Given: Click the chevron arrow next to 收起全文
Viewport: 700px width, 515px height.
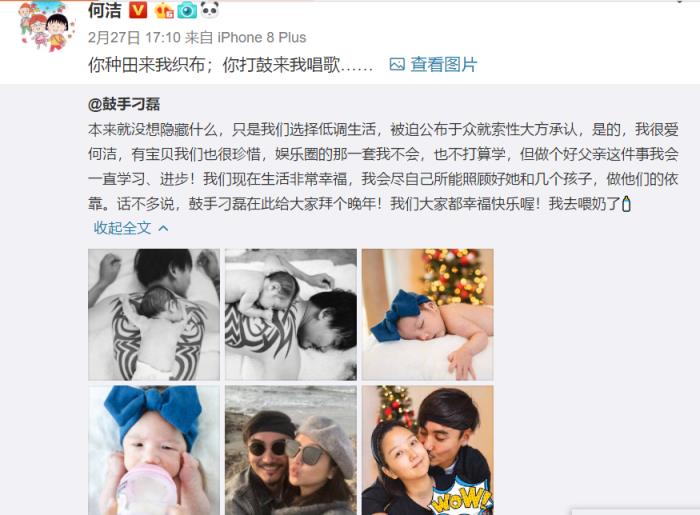Looking at the screenshot, I should pyautogui.click(x=163, y=228).
